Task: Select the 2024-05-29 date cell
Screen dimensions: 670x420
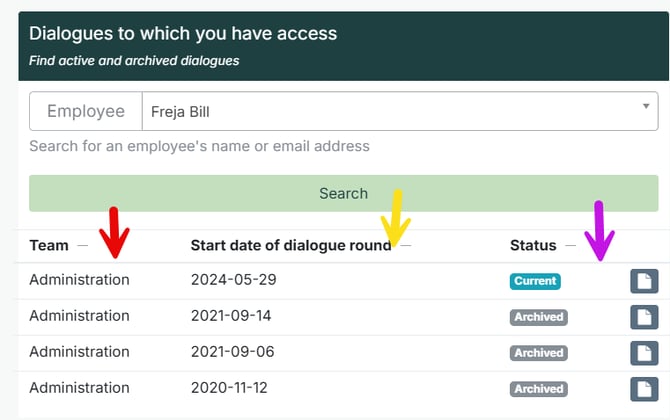Action: click(234, 279)
